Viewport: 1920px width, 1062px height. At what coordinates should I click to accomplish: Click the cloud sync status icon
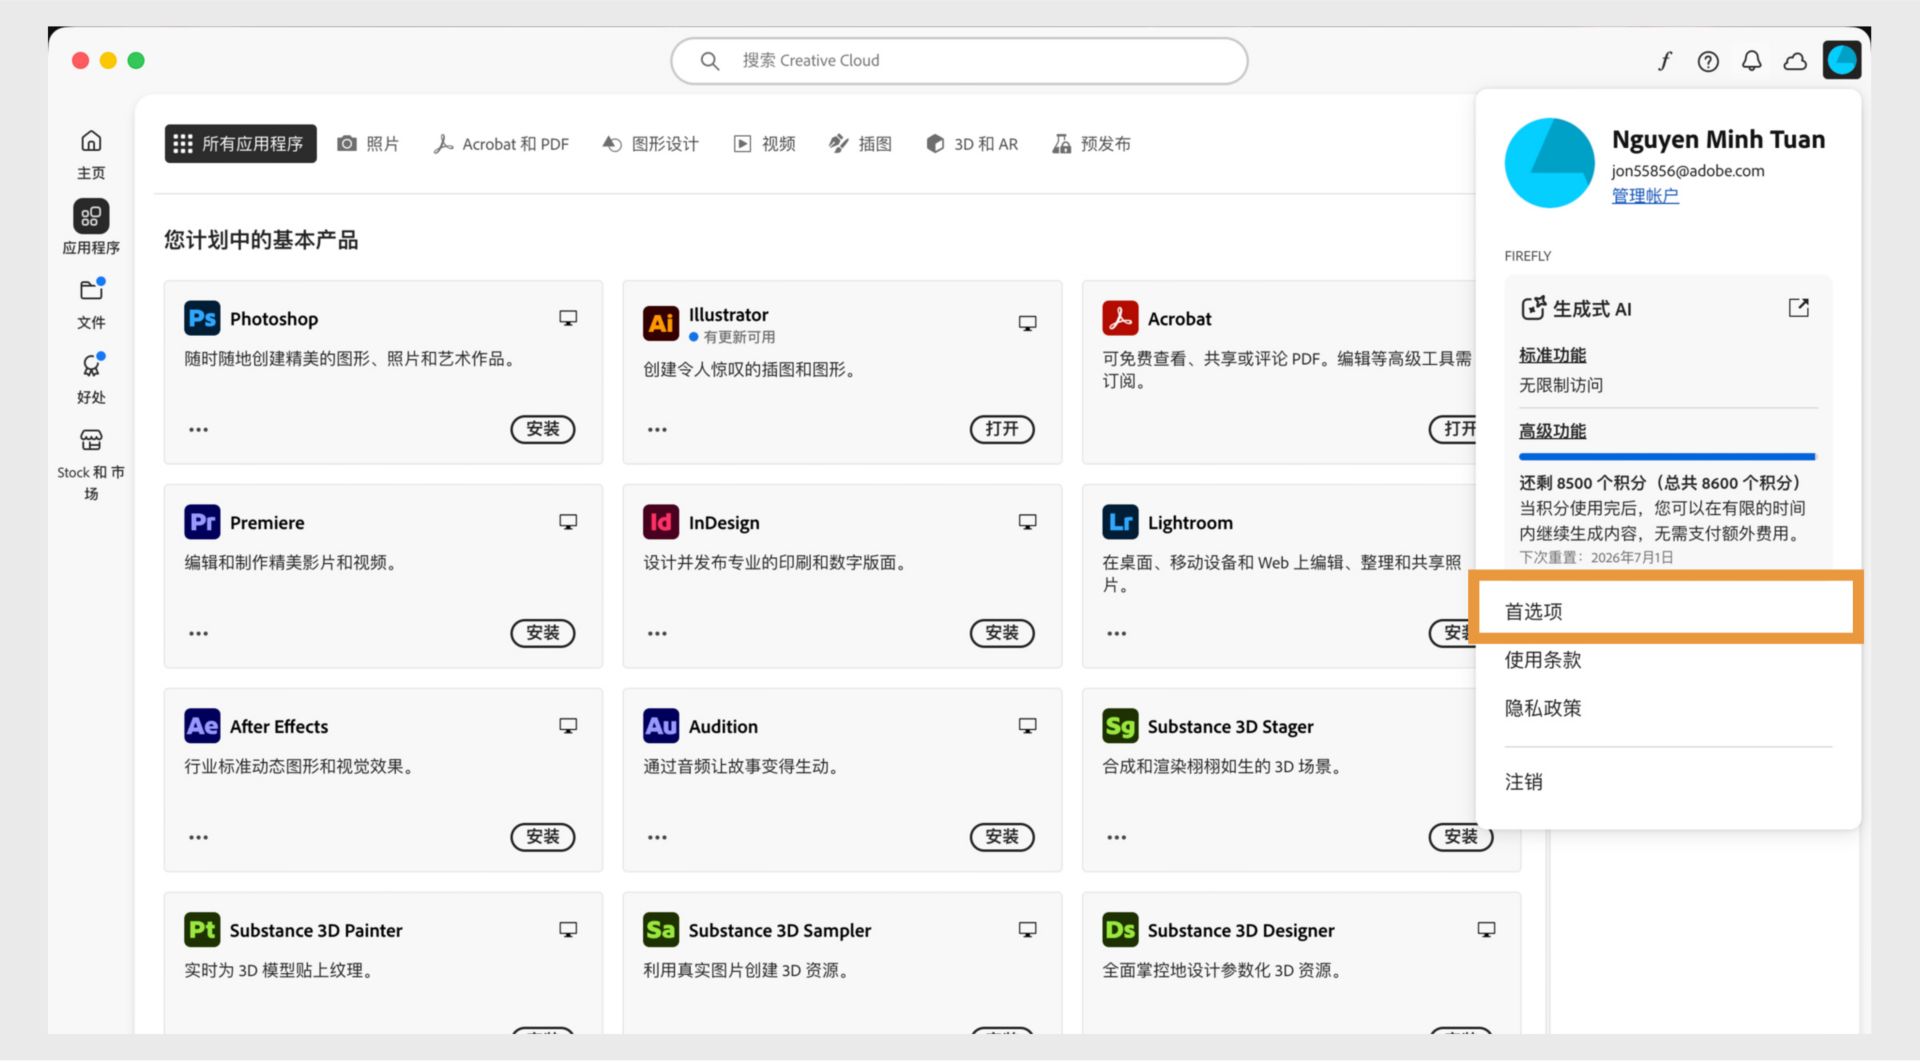click(x=1795, y=61)
